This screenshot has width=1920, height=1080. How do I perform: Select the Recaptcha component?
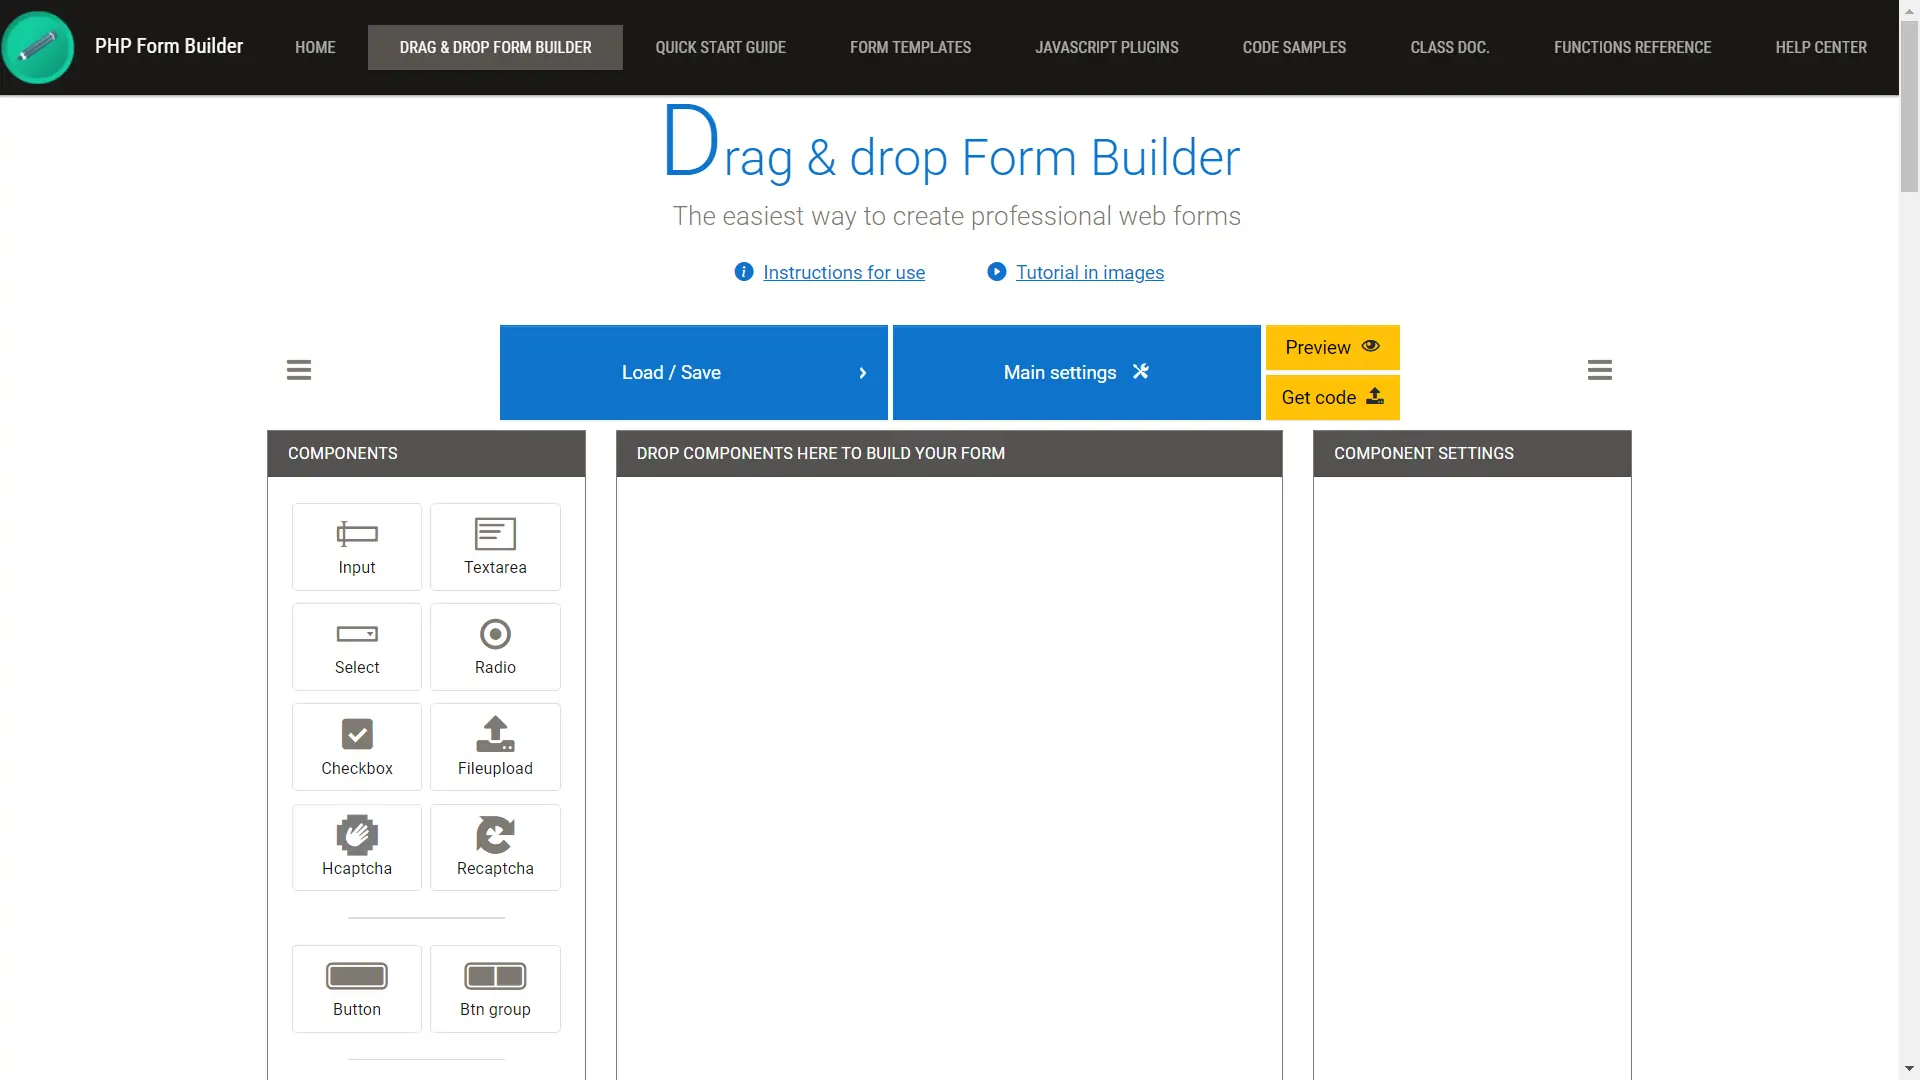pyautogui.click(x=495, y=847)
